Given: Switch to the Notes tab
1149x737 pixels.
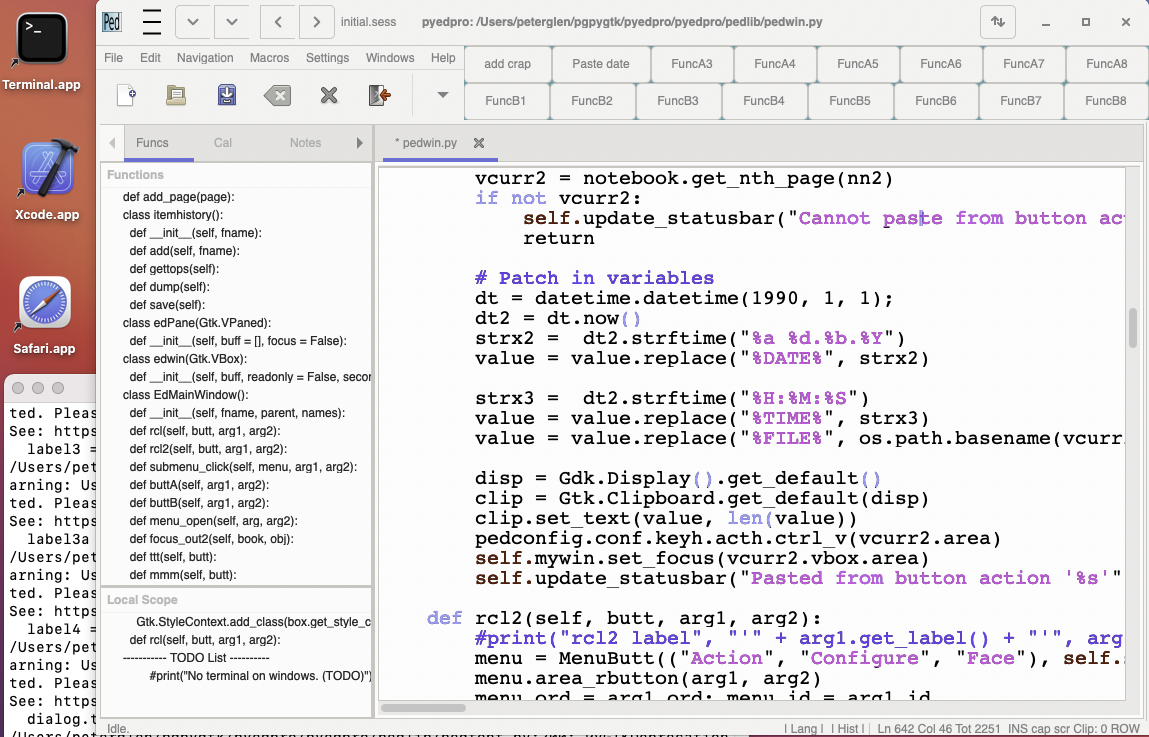Looking at the screenshot, I should pos(305,143).
